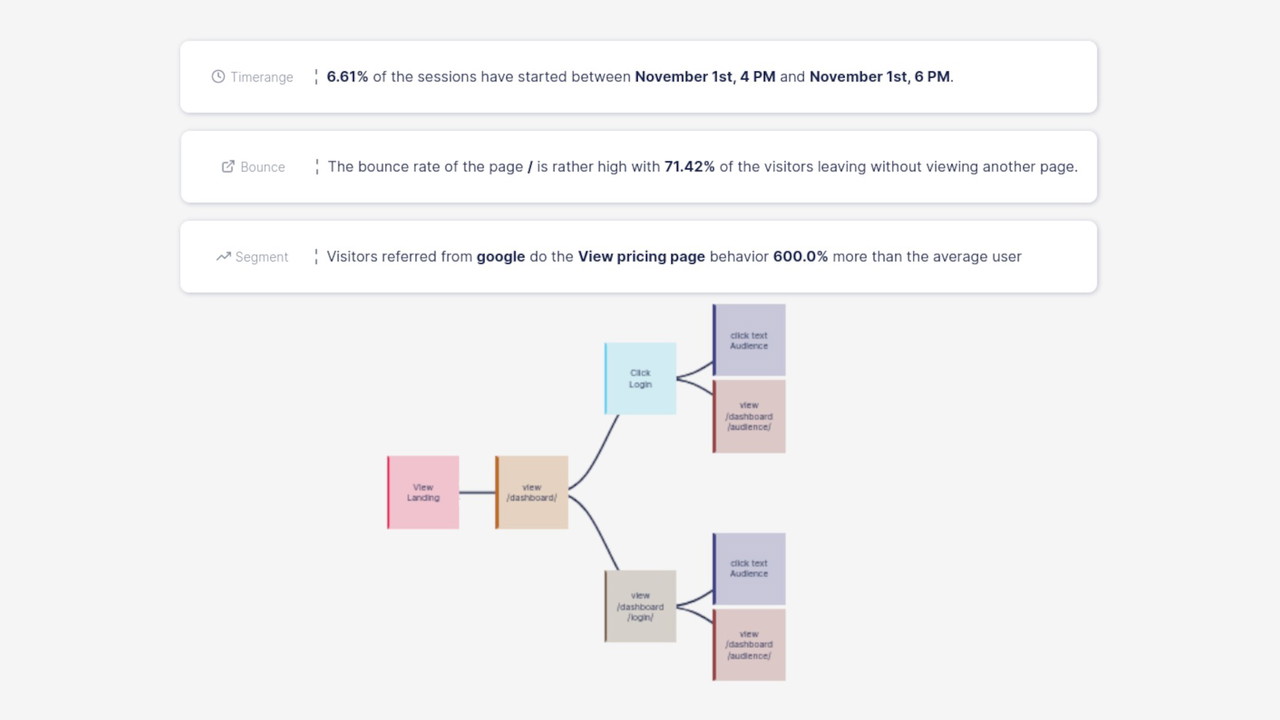Click the clock icon beside Timerange

click(x=218, y=77)
